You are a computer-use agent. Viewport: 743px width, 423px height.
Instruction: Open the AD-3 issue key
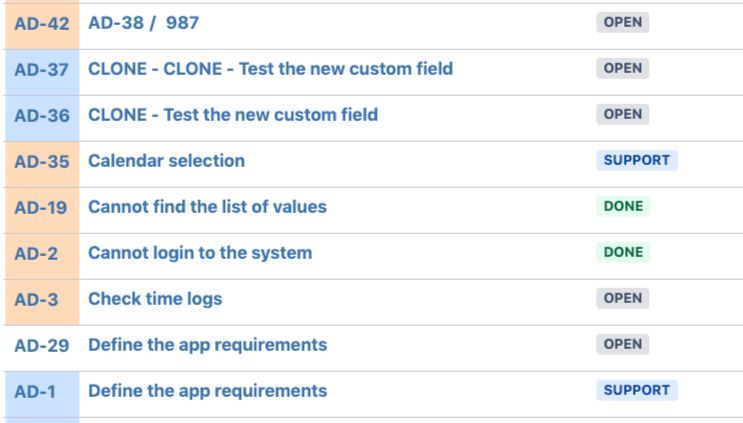coord(36,299)
